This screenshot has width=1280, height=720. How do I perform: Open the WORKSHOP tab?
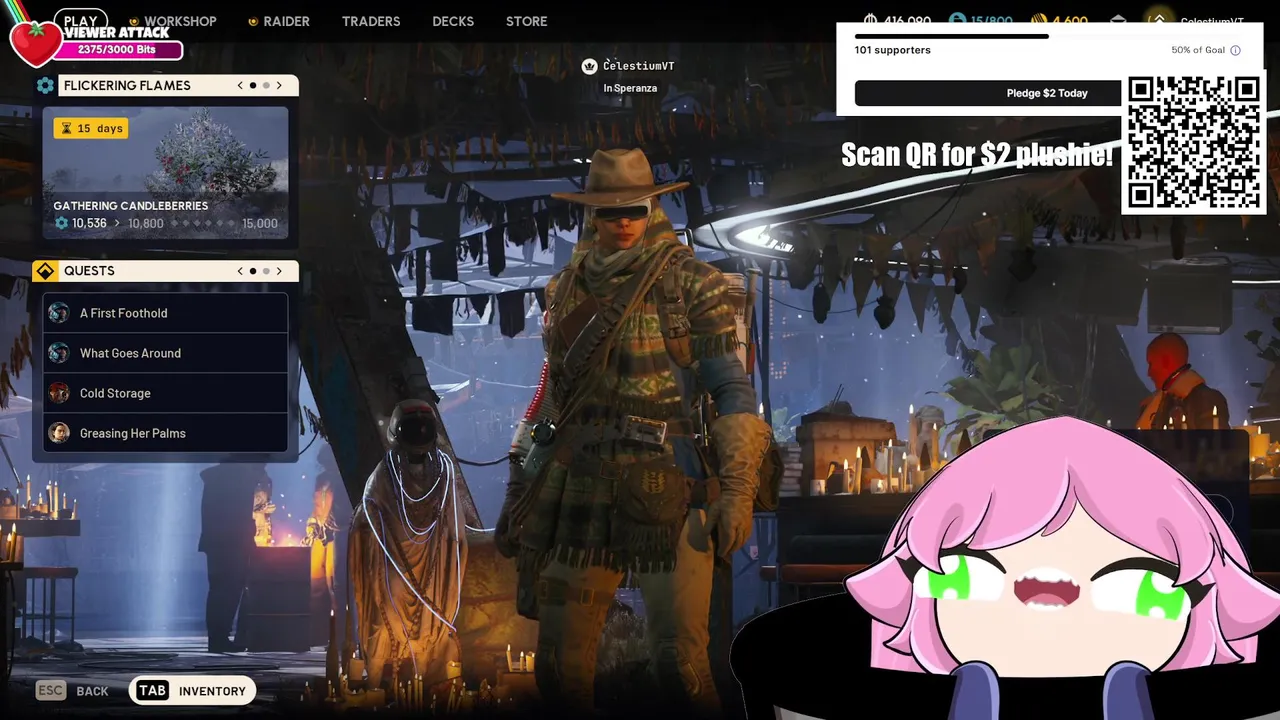[180, 21]
